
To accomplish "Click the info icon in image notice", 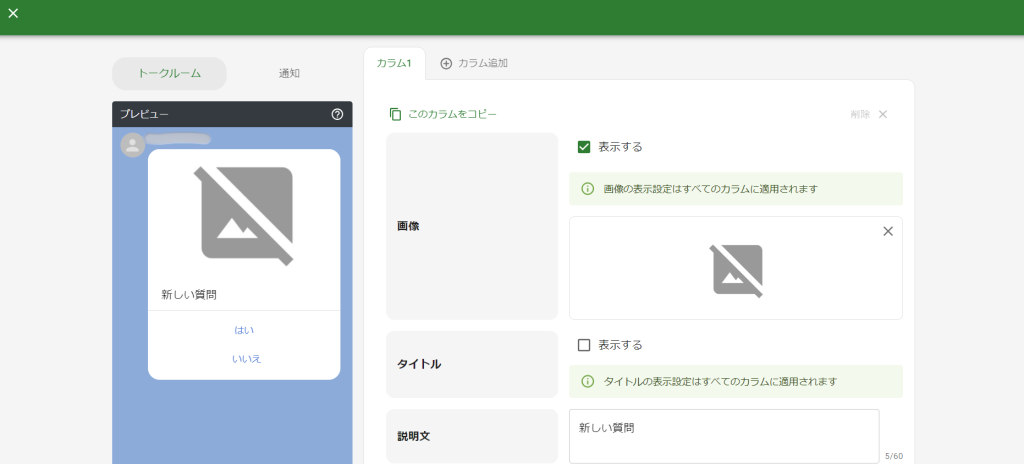I will click(588, 189).
